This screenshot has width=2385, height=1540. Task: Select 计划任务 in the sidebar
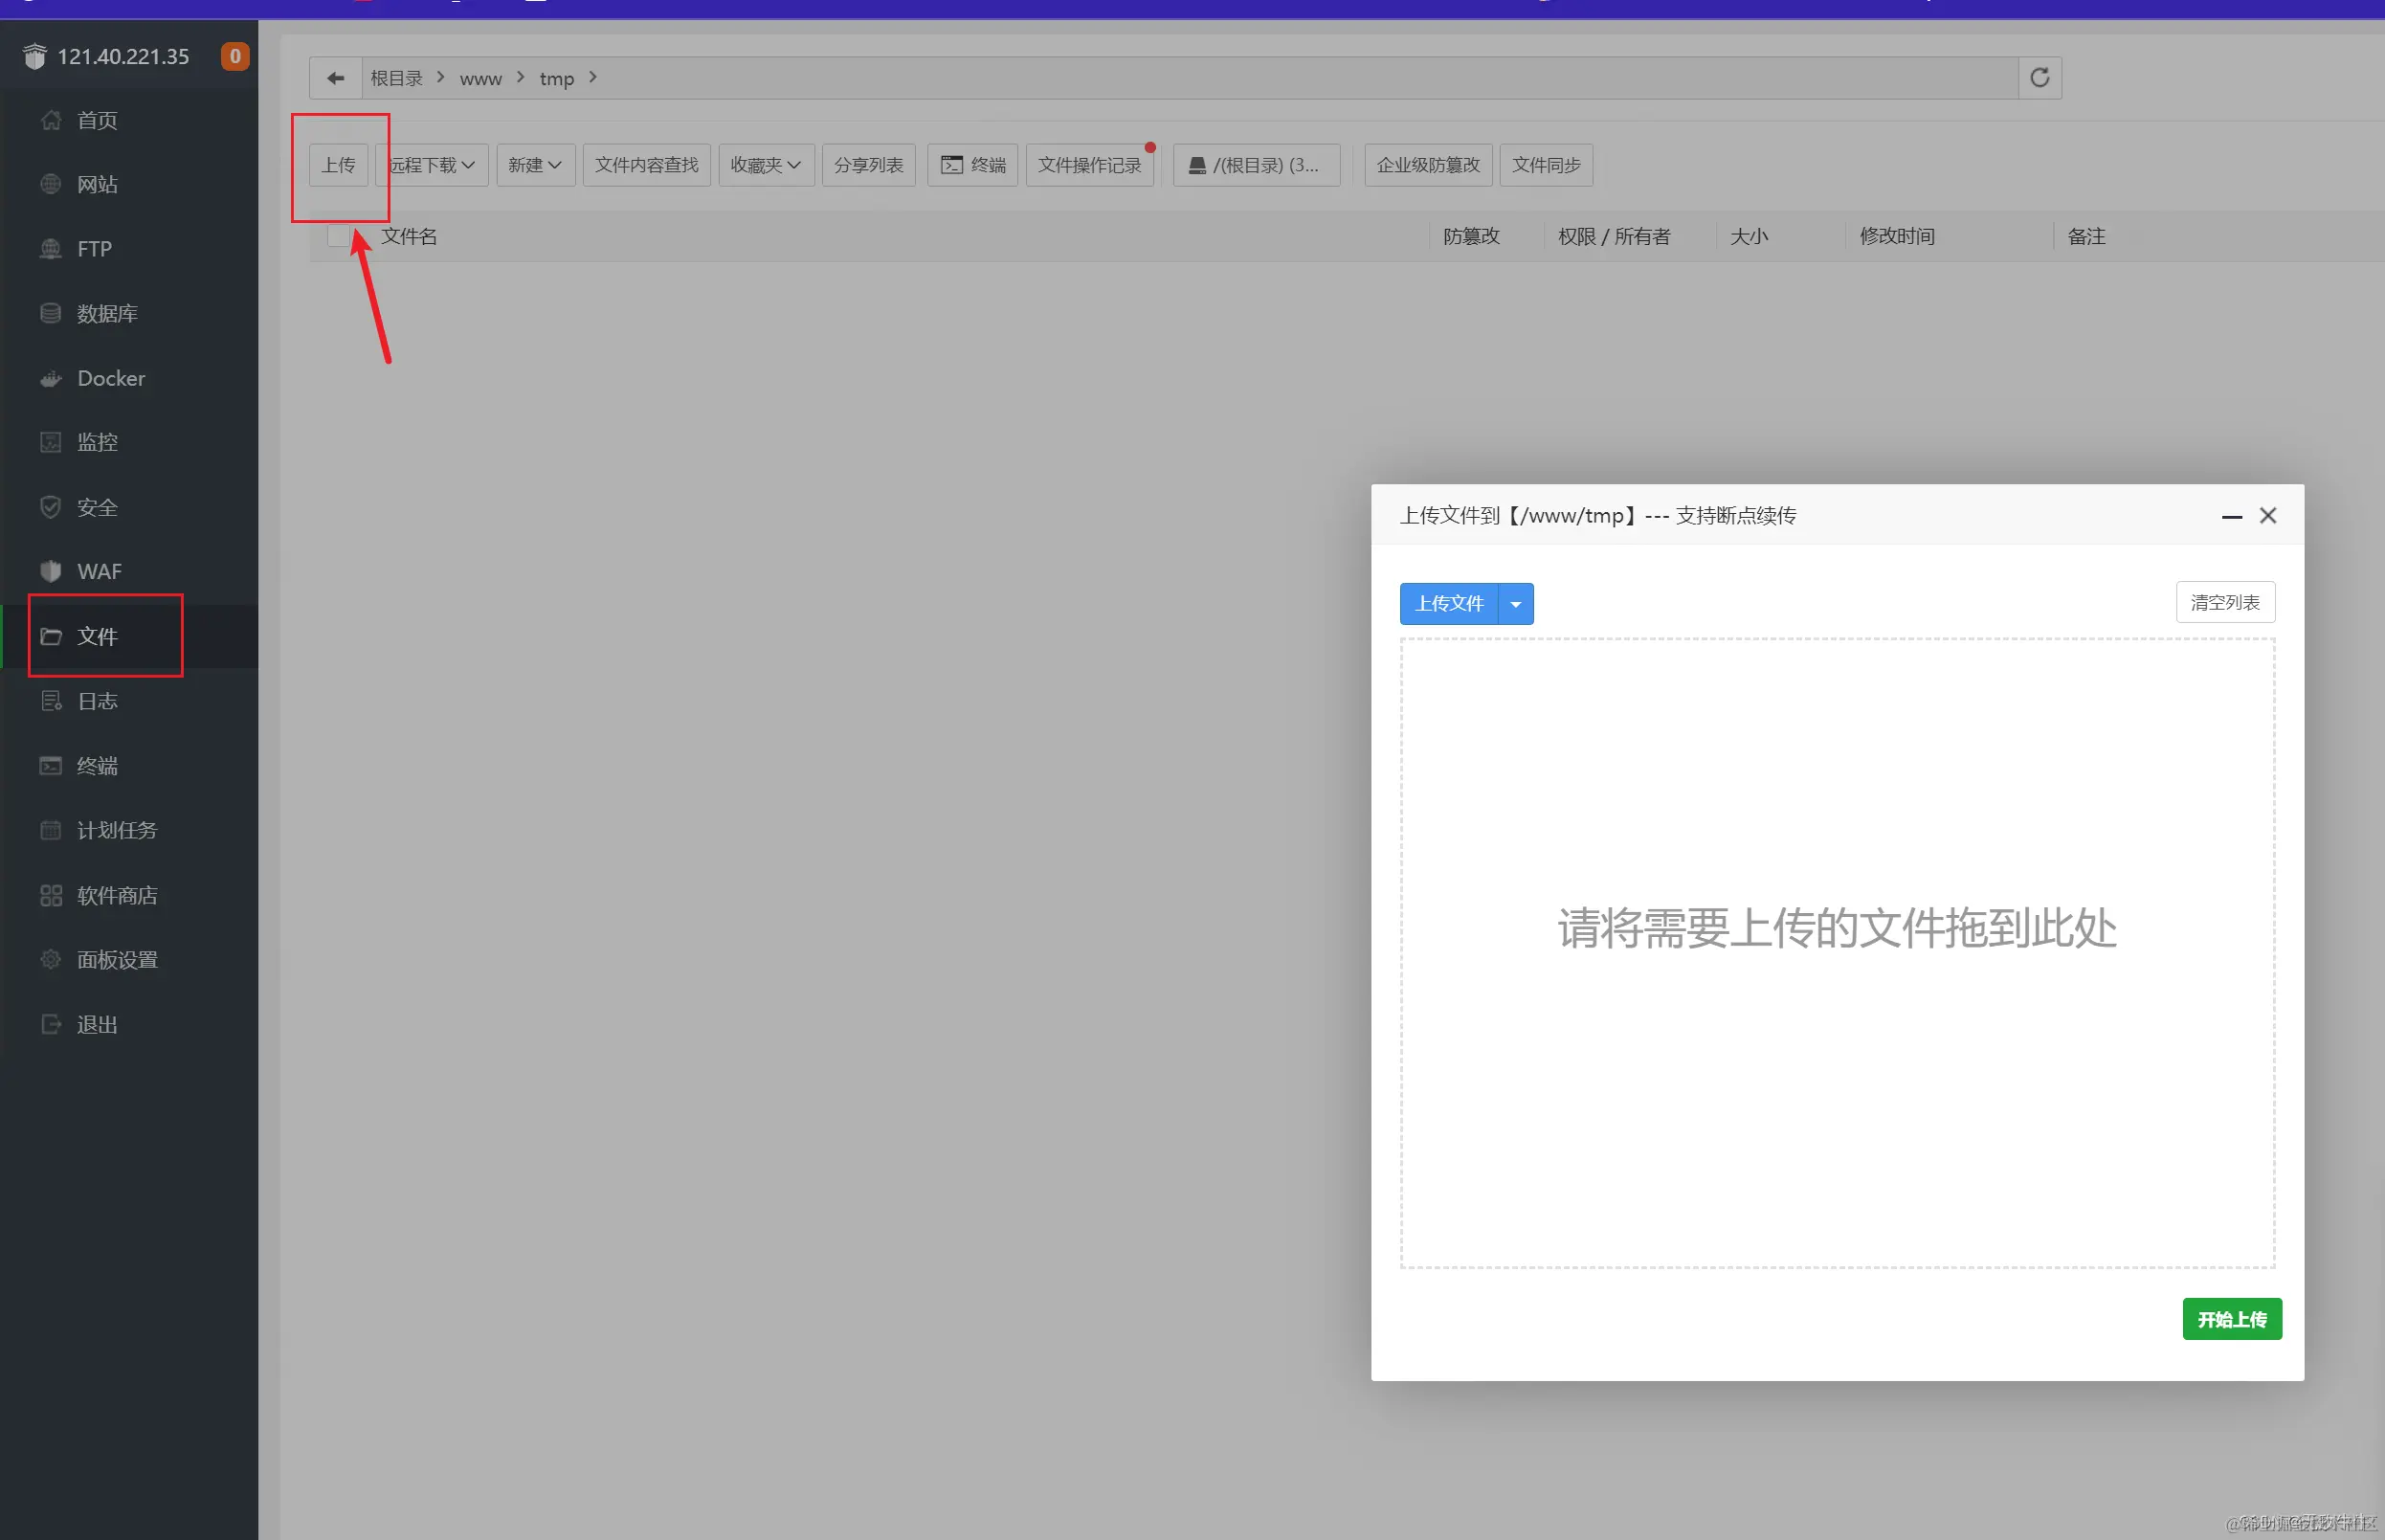[x=116, y=830]
